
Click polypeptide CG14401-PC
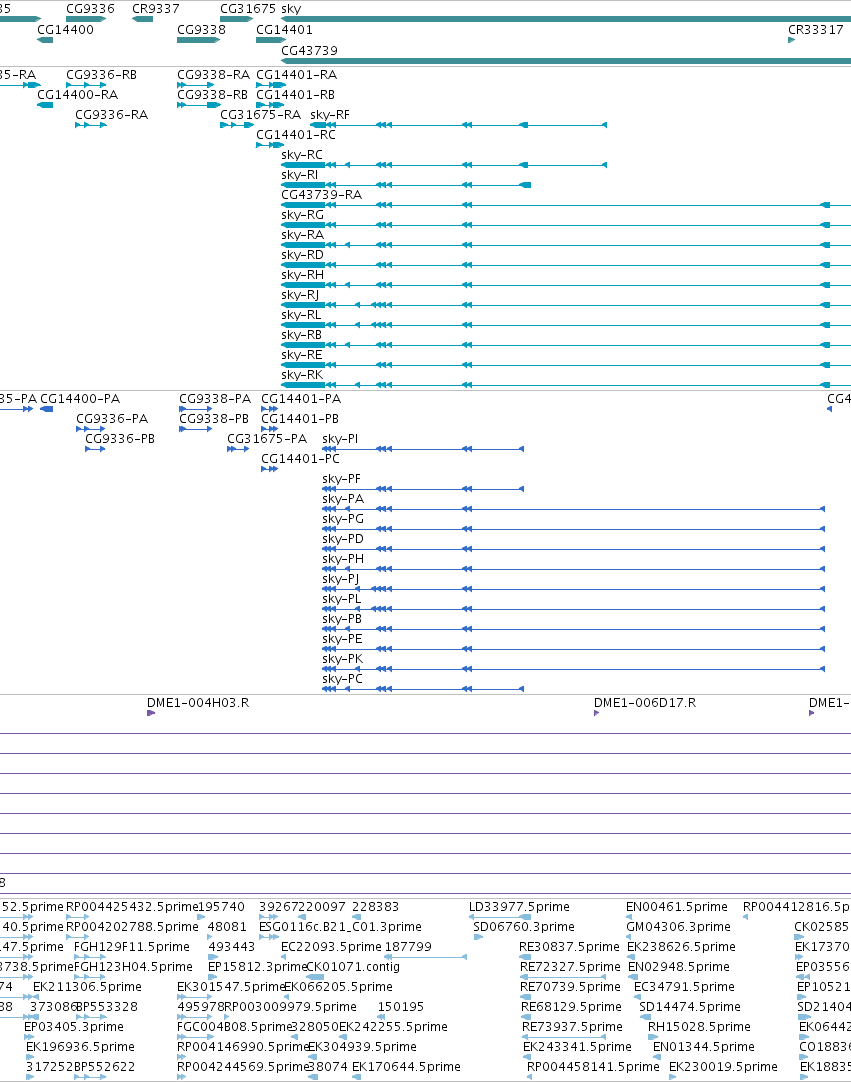[300, 459]
